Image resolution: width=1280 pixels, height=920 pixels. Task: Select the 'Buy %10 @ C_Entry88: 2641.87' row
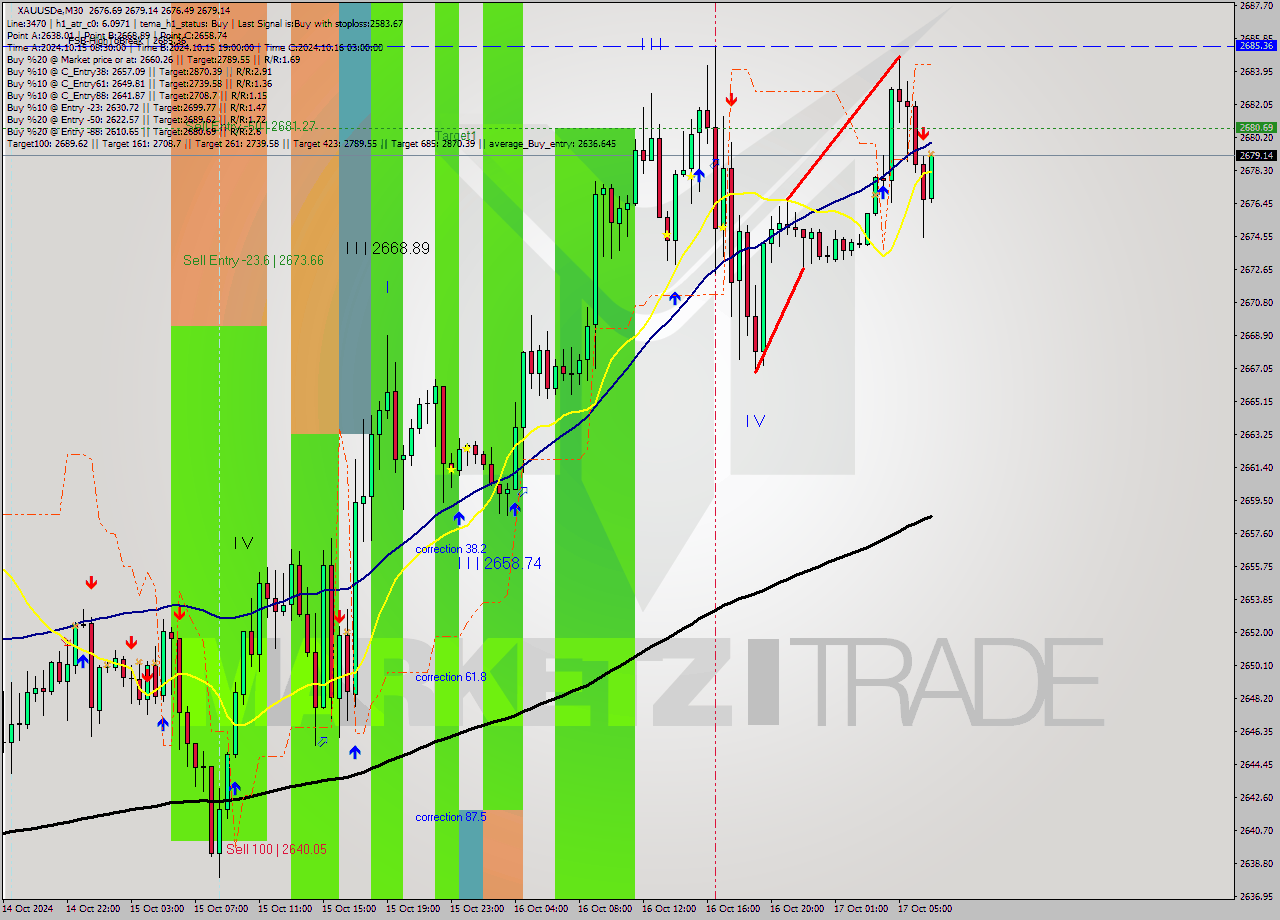pyautogui.click(x=139, y=95)
